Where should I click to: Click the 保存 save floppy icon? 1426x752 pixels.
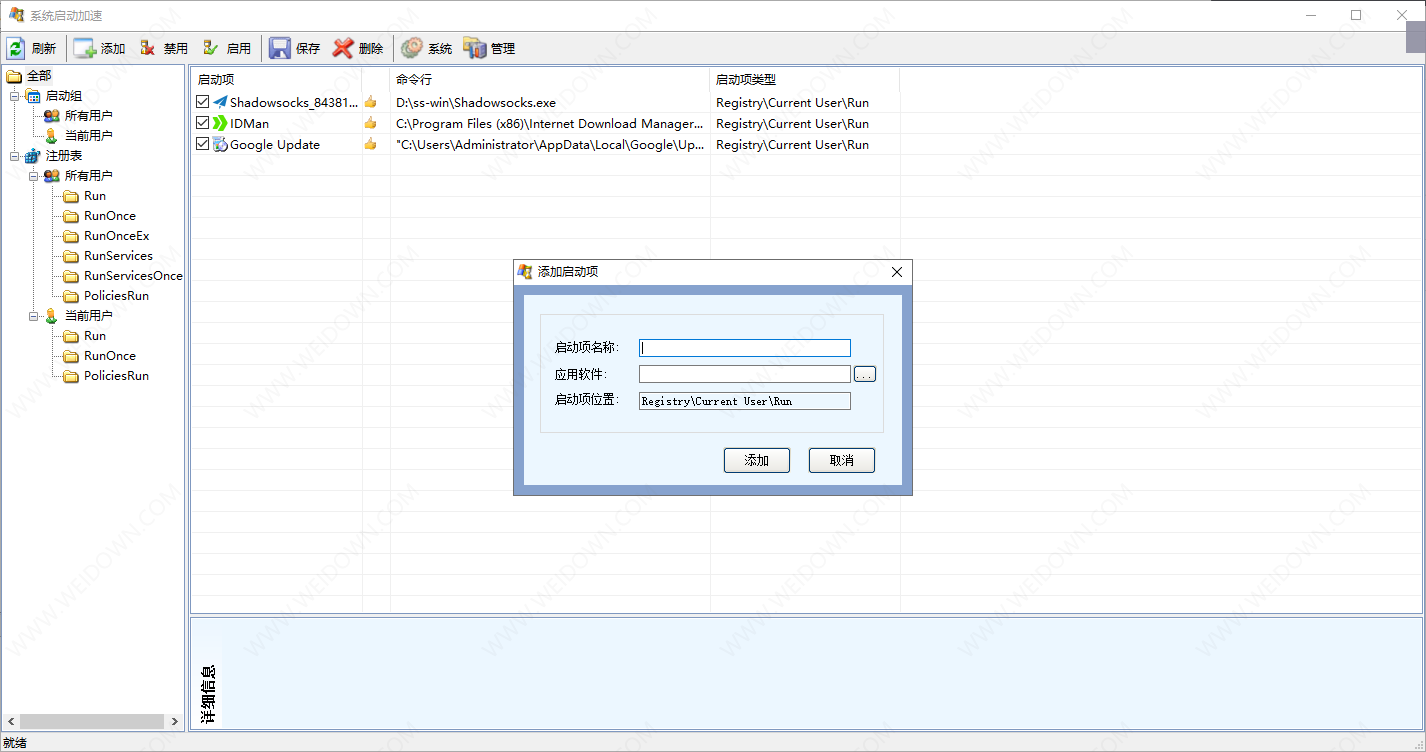280,48
